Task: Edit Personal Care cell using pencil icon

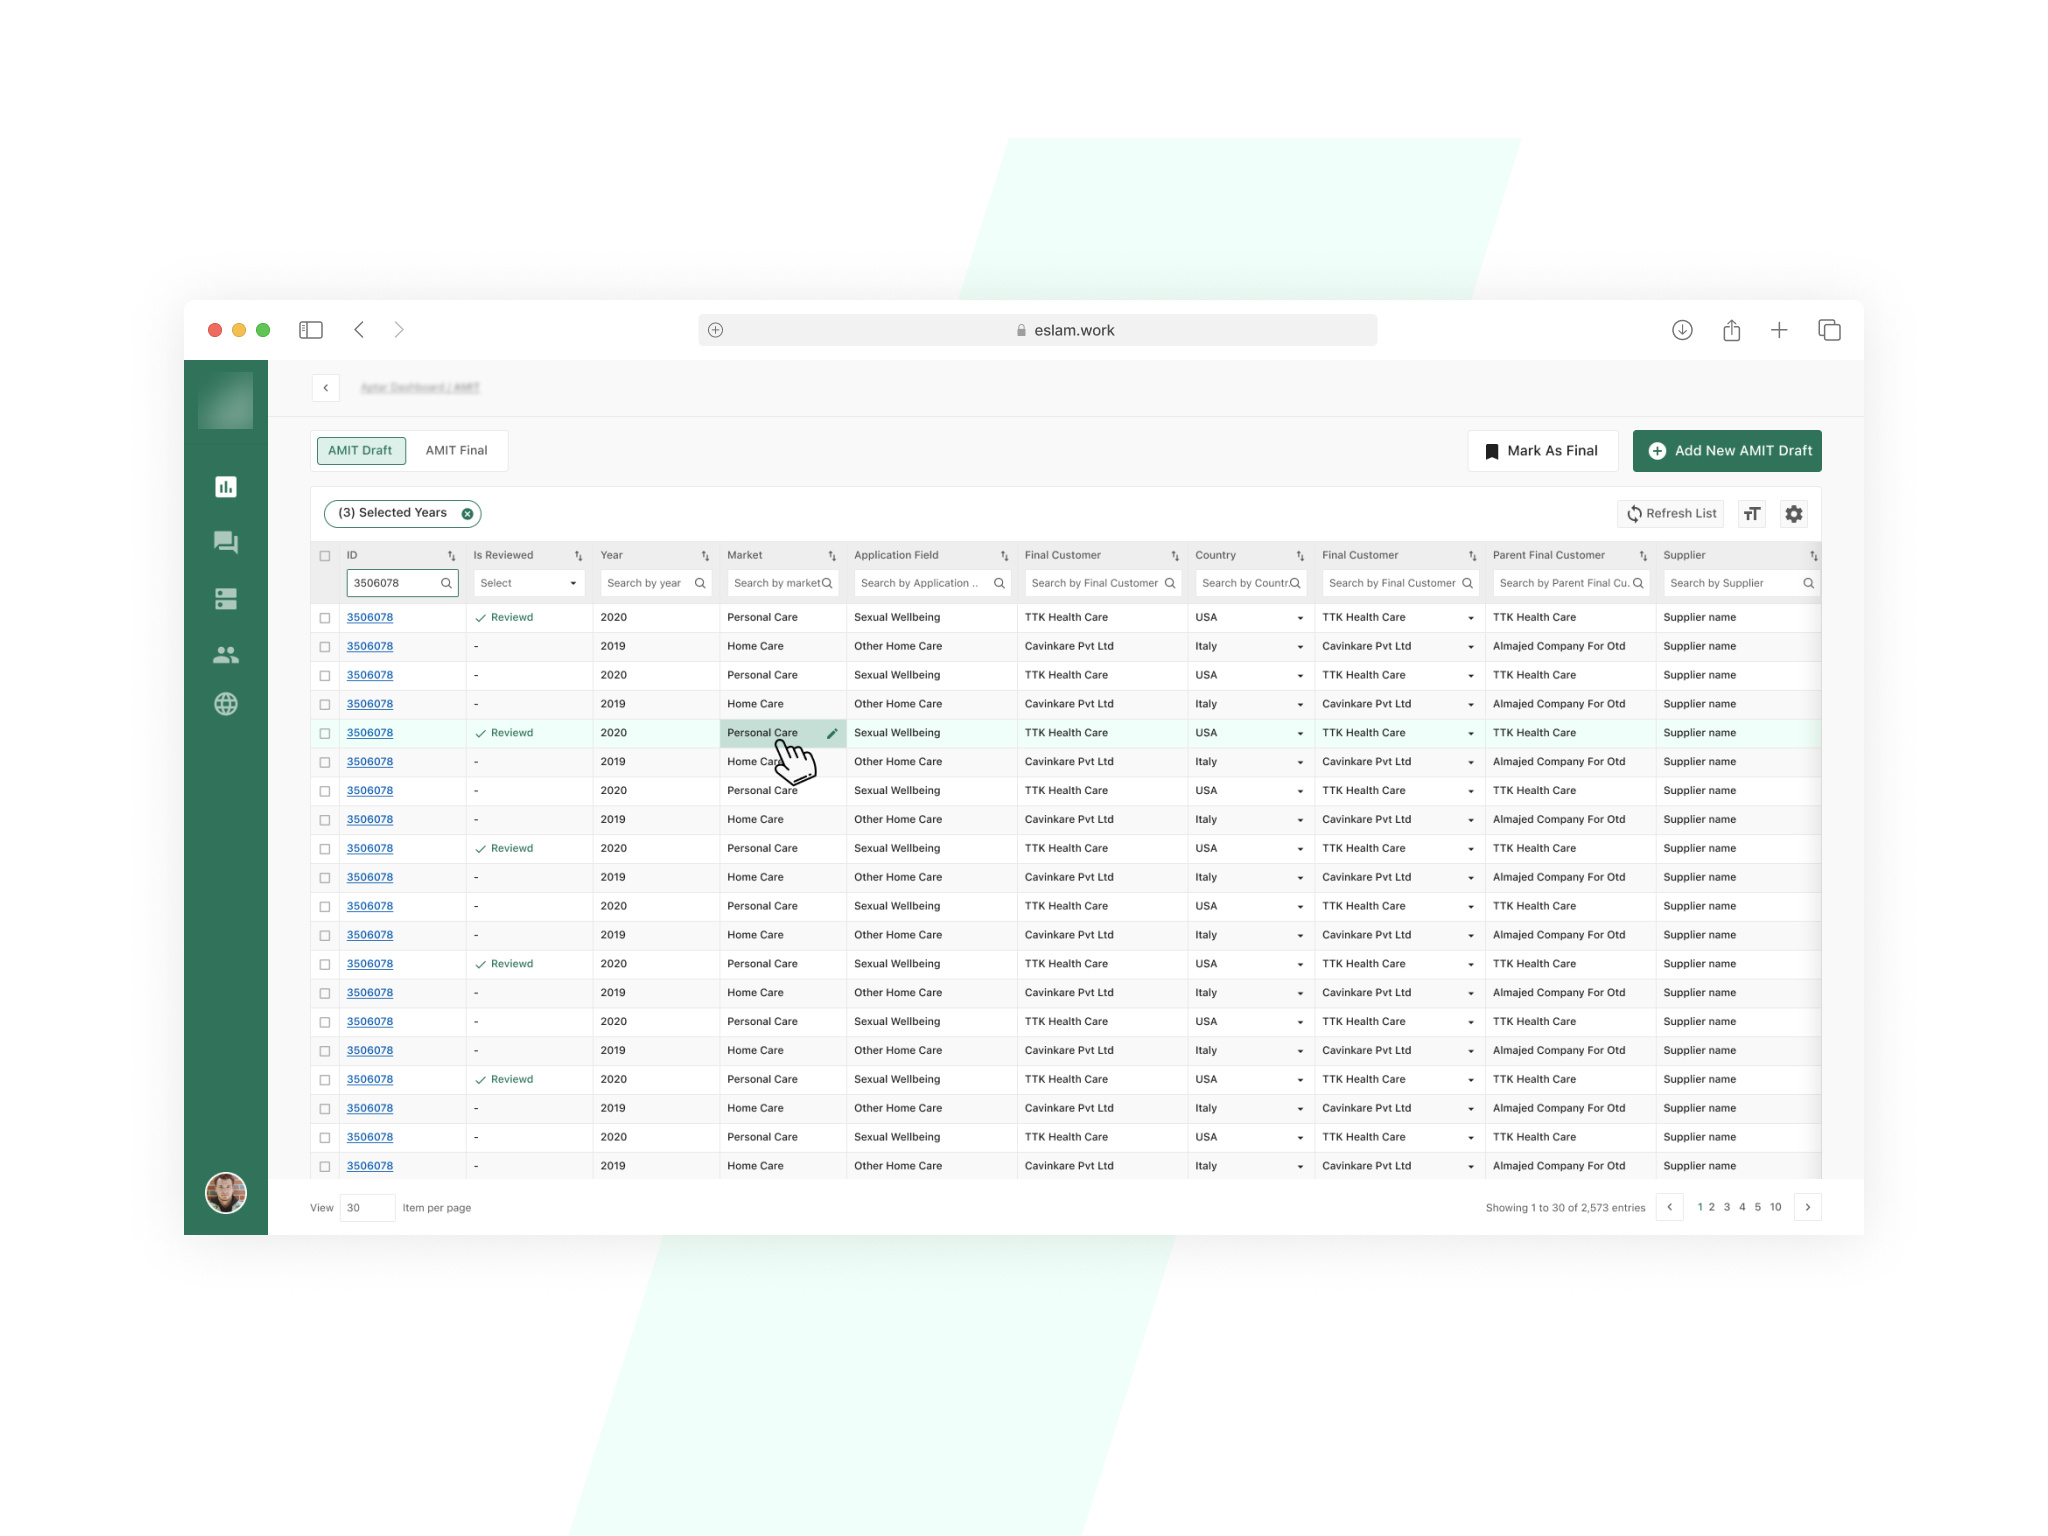Action: tap(831, 732)
